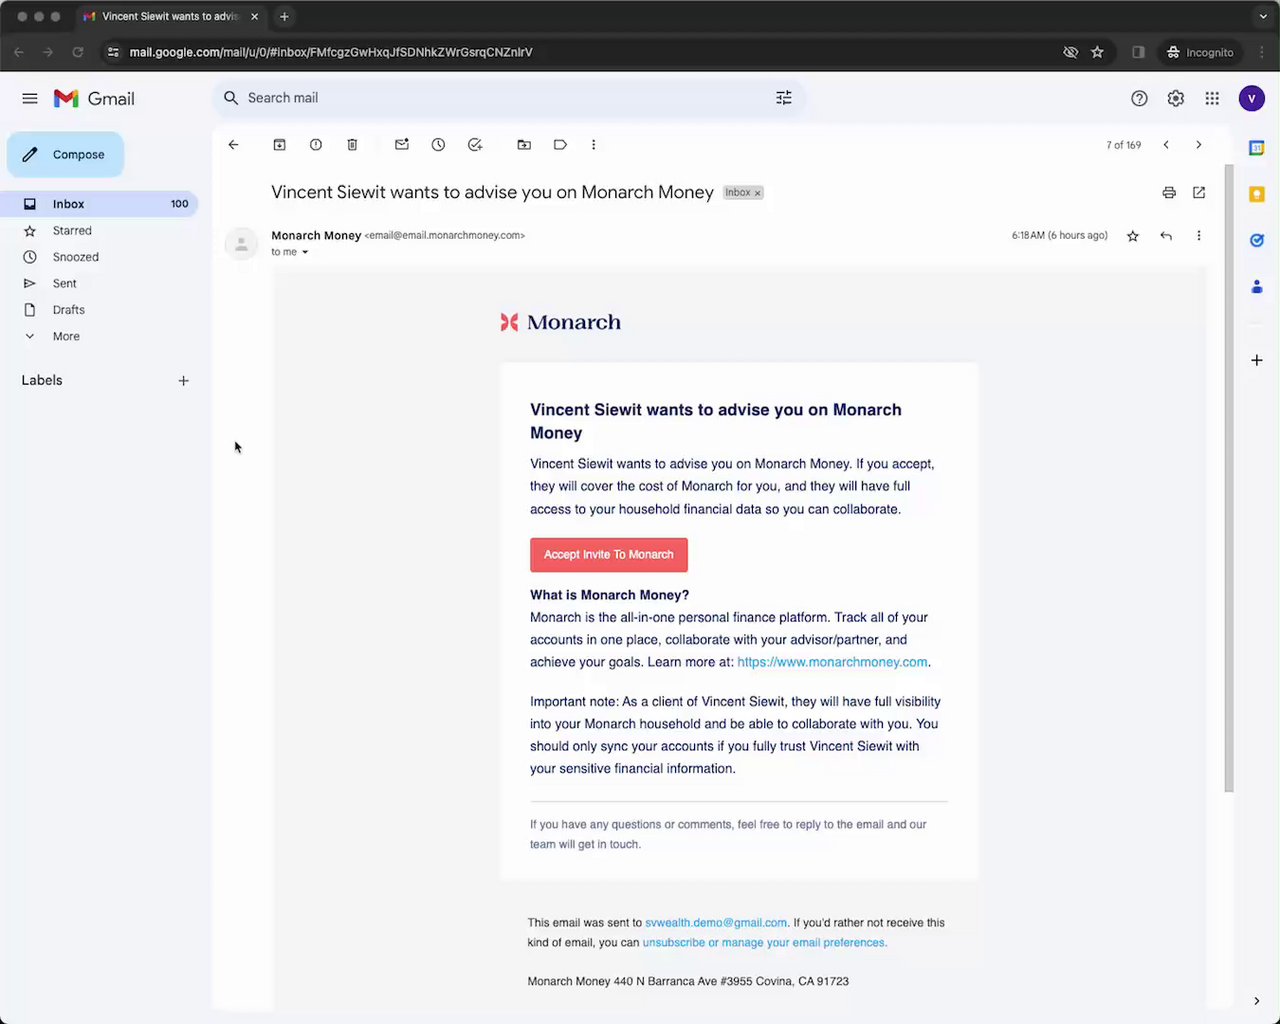Star the Monarch Money message
Viewport: 1280px width, 1024px height.
point(1133,236)
